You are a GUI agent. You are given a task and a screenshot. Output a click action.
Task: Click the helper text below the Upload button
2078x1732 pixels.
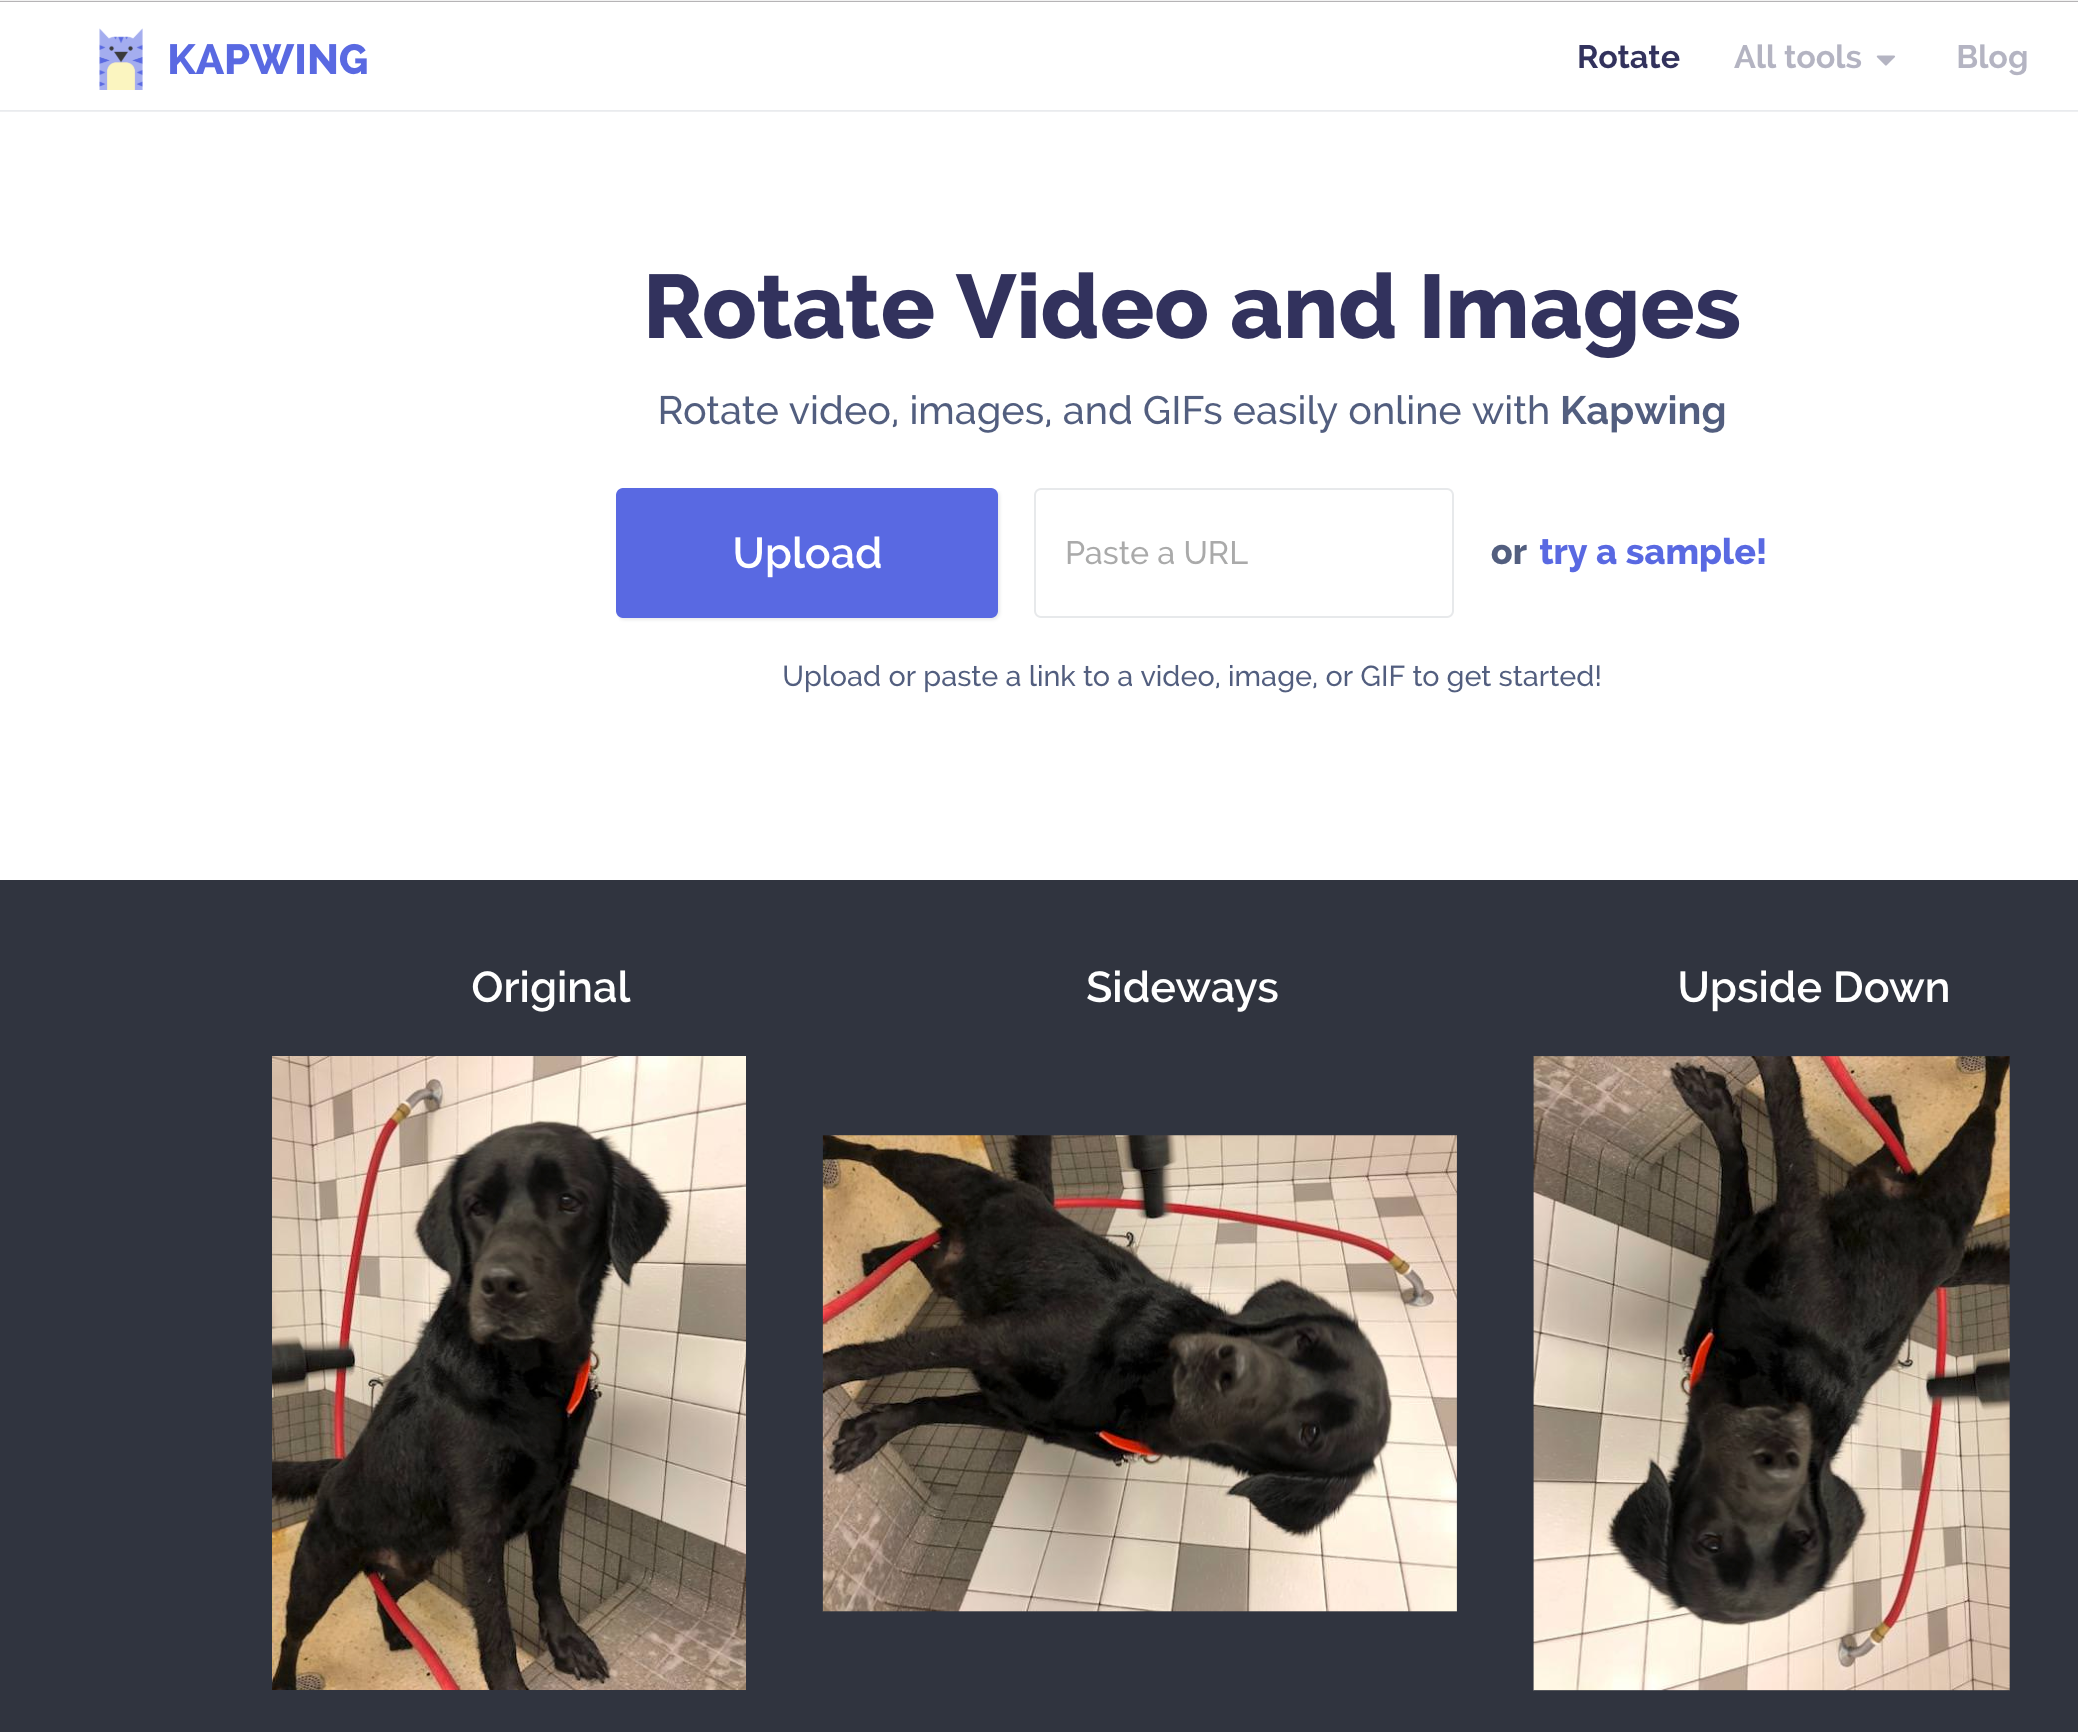pyautogui.click(x=1191, y=676)
